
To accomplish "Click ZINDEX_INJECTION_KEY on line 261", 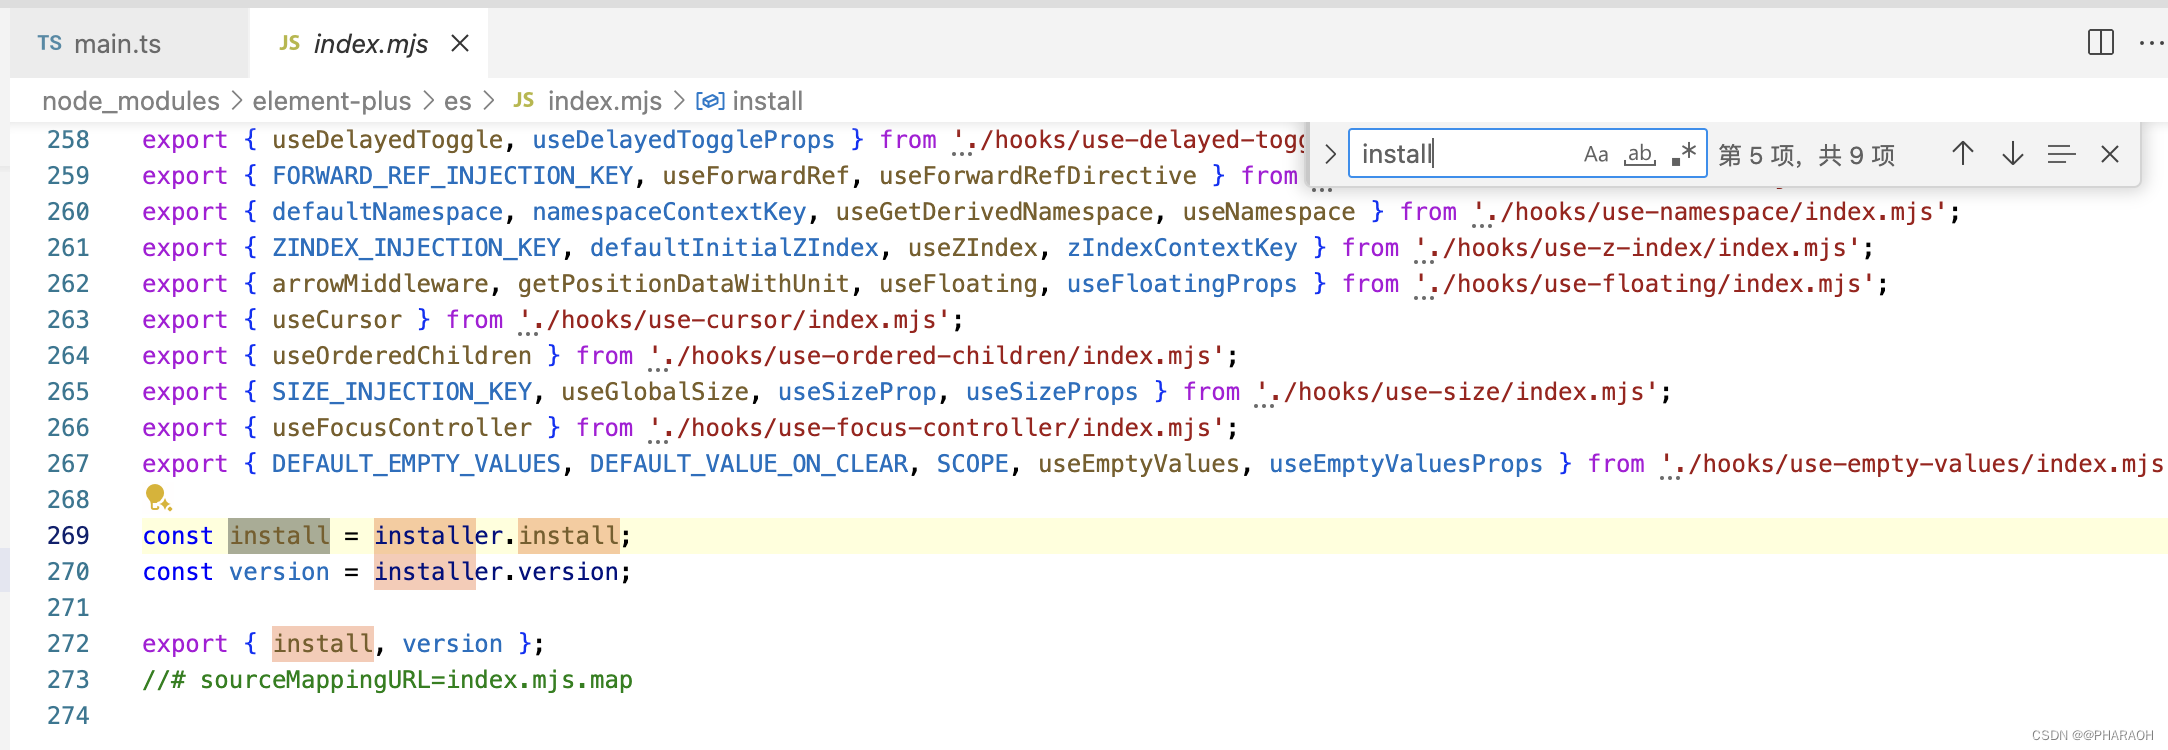I will (416, 248).
